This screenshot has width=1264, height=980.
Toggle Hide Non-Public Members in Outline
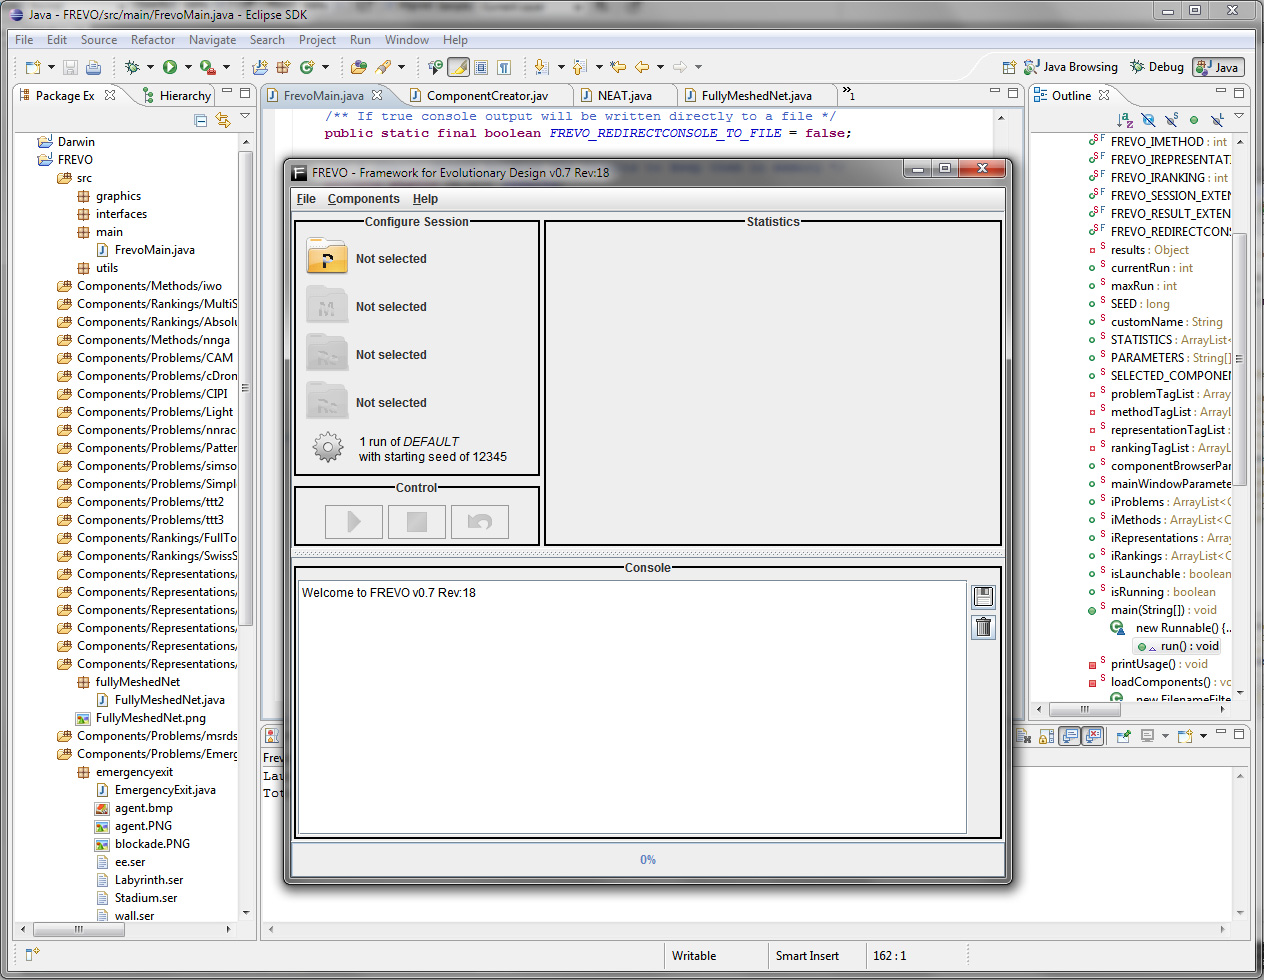[x=1194, y=120]
